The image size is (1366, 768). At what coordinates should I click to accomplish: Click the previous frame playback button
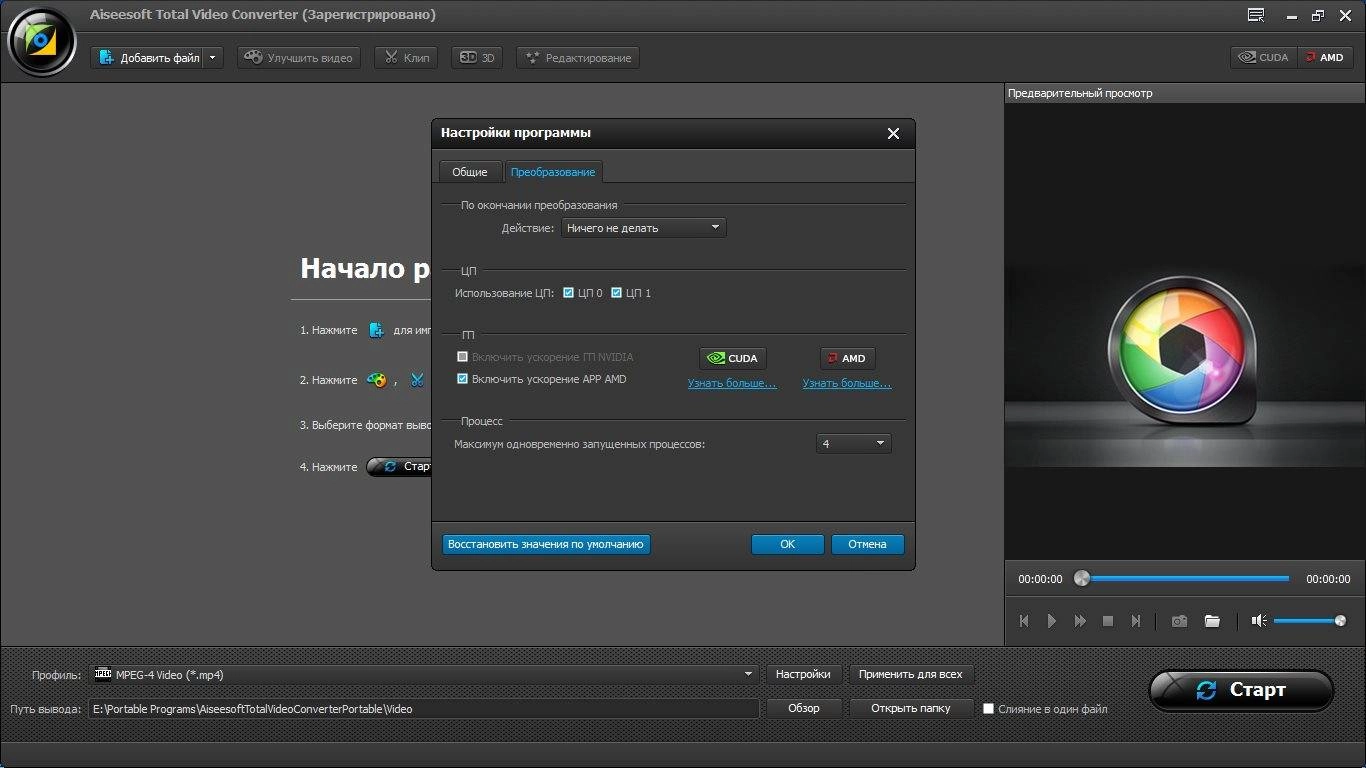(1024, 621)
